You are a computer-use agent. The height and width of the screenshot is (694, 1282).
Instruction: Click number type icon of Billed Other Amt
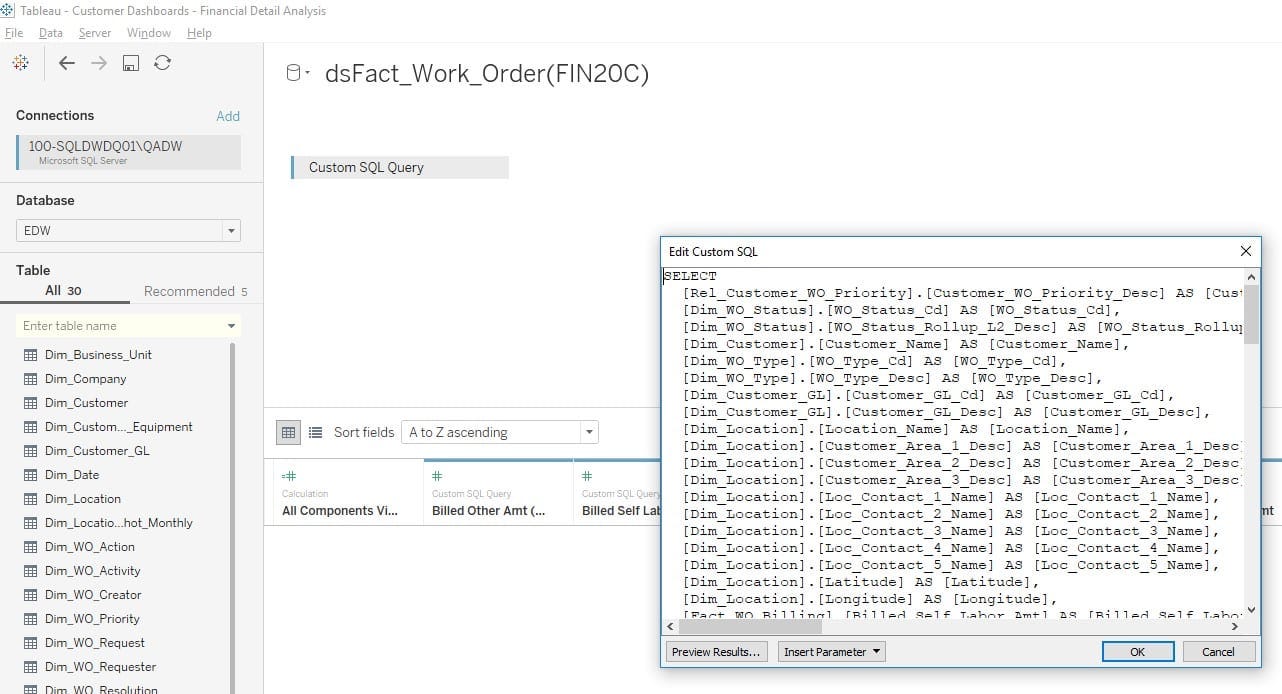437,476
